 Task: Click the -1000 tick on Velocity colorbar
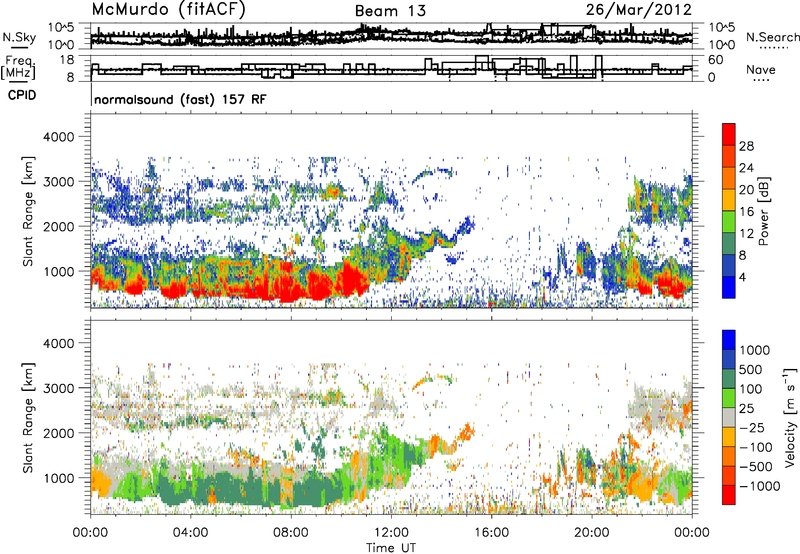[760, 486]
